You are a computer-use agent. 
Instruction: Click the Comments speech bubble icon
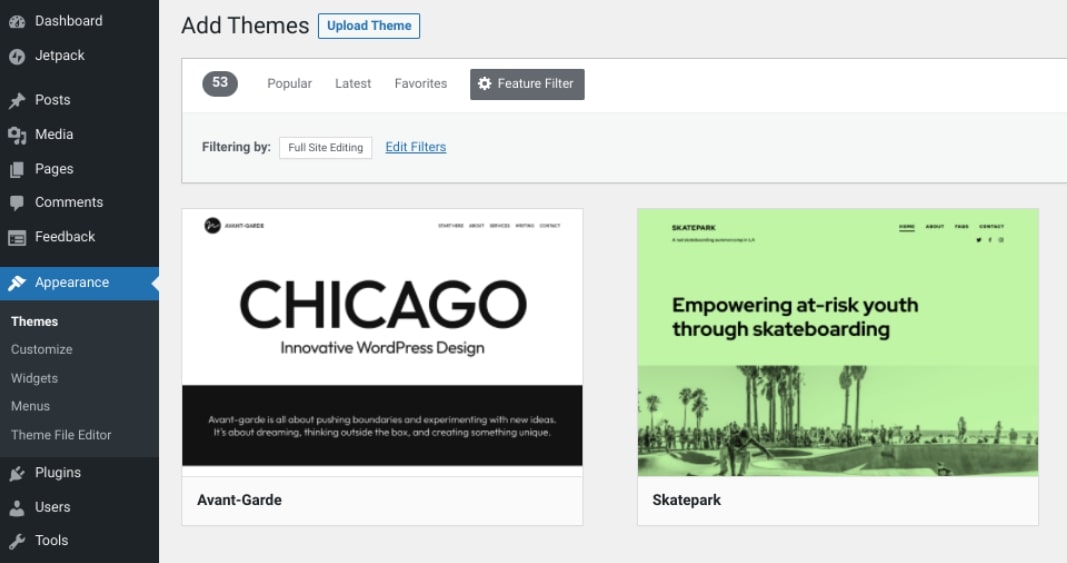point(17,203)
